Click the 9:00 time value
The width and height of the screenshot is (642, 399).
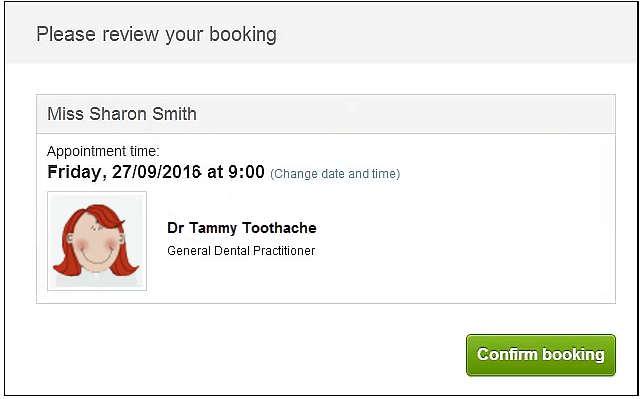click(246, 171)
